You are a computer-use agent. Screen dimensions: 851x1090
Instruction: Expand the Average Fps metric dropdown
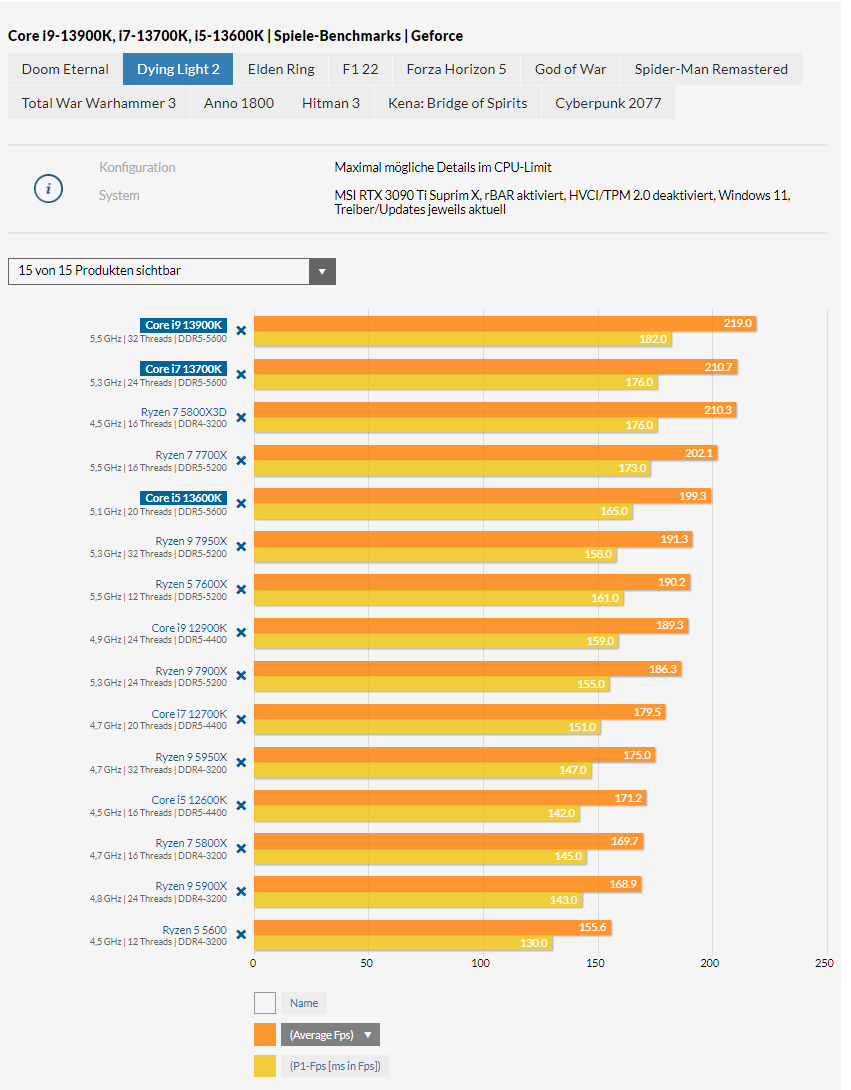pyautogui.click(x=330, y=1034)
